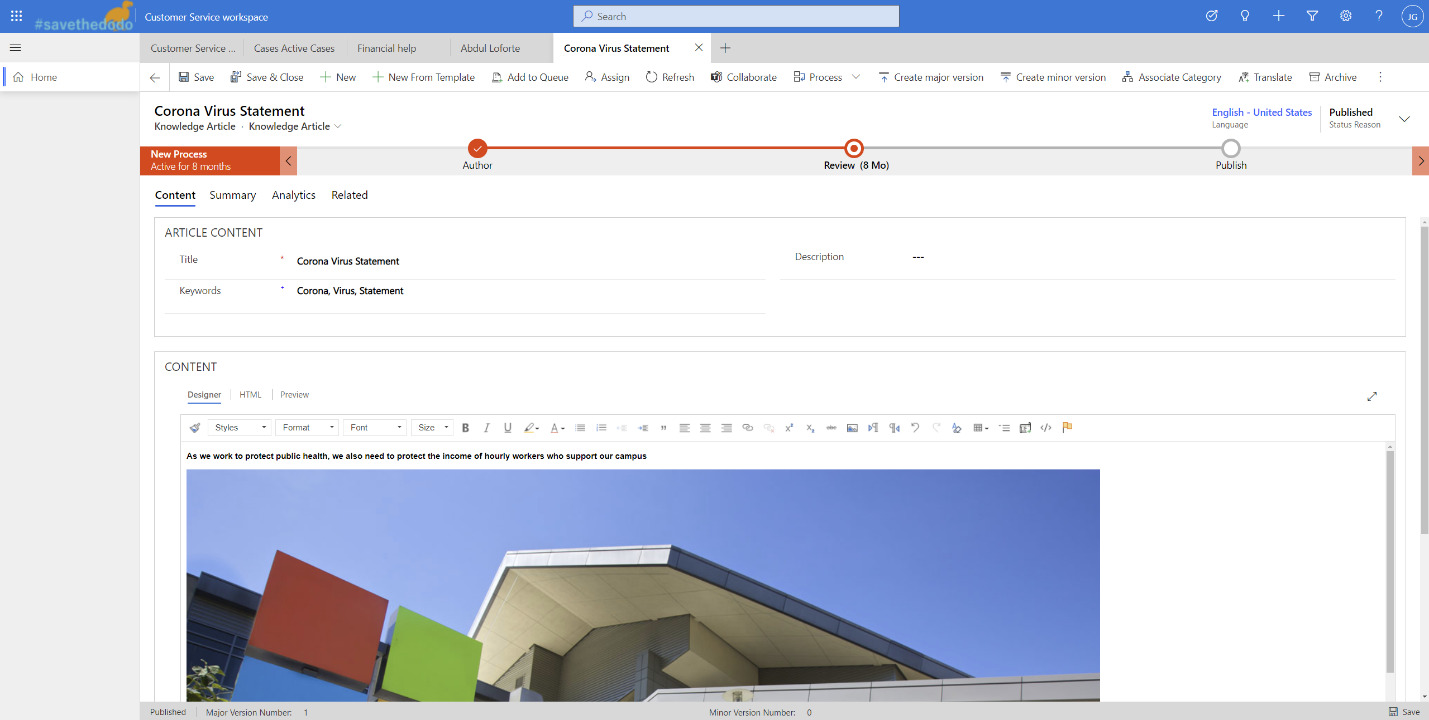Viewport: 1429px width, 720px height.
Task: Click the anchor flag icon
Action: (1067, 427)
